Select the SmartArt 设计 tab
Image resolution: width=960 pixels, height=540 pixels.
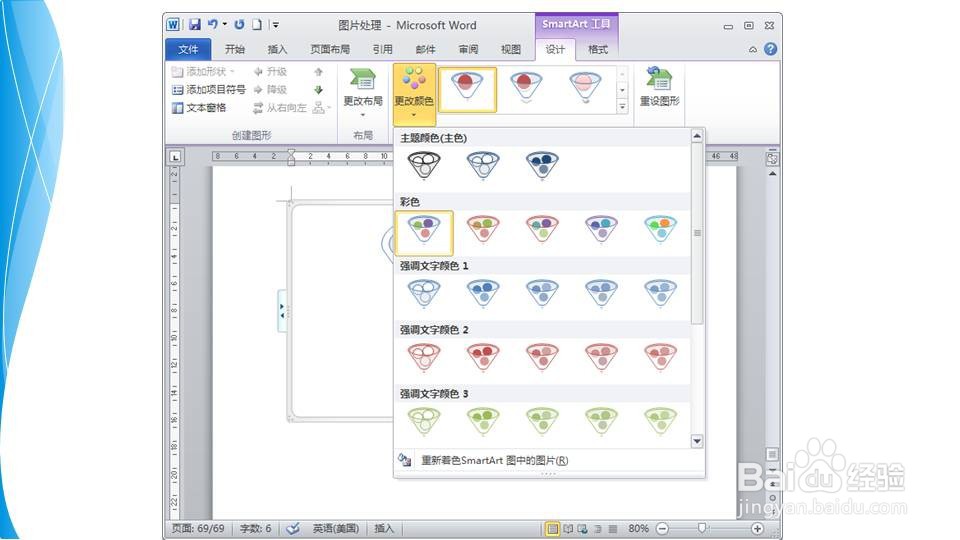tap(555, 49)
